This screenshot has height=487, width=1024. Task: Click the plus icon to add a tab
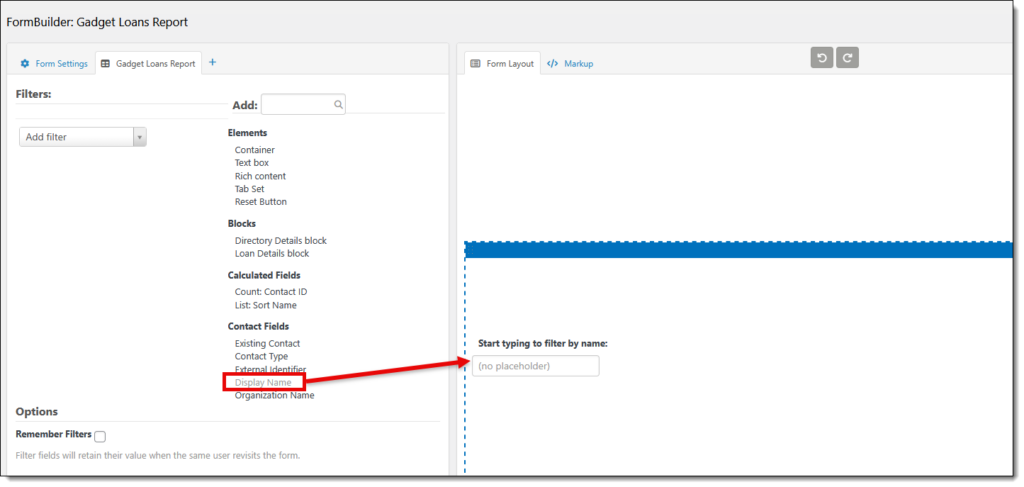212,63
